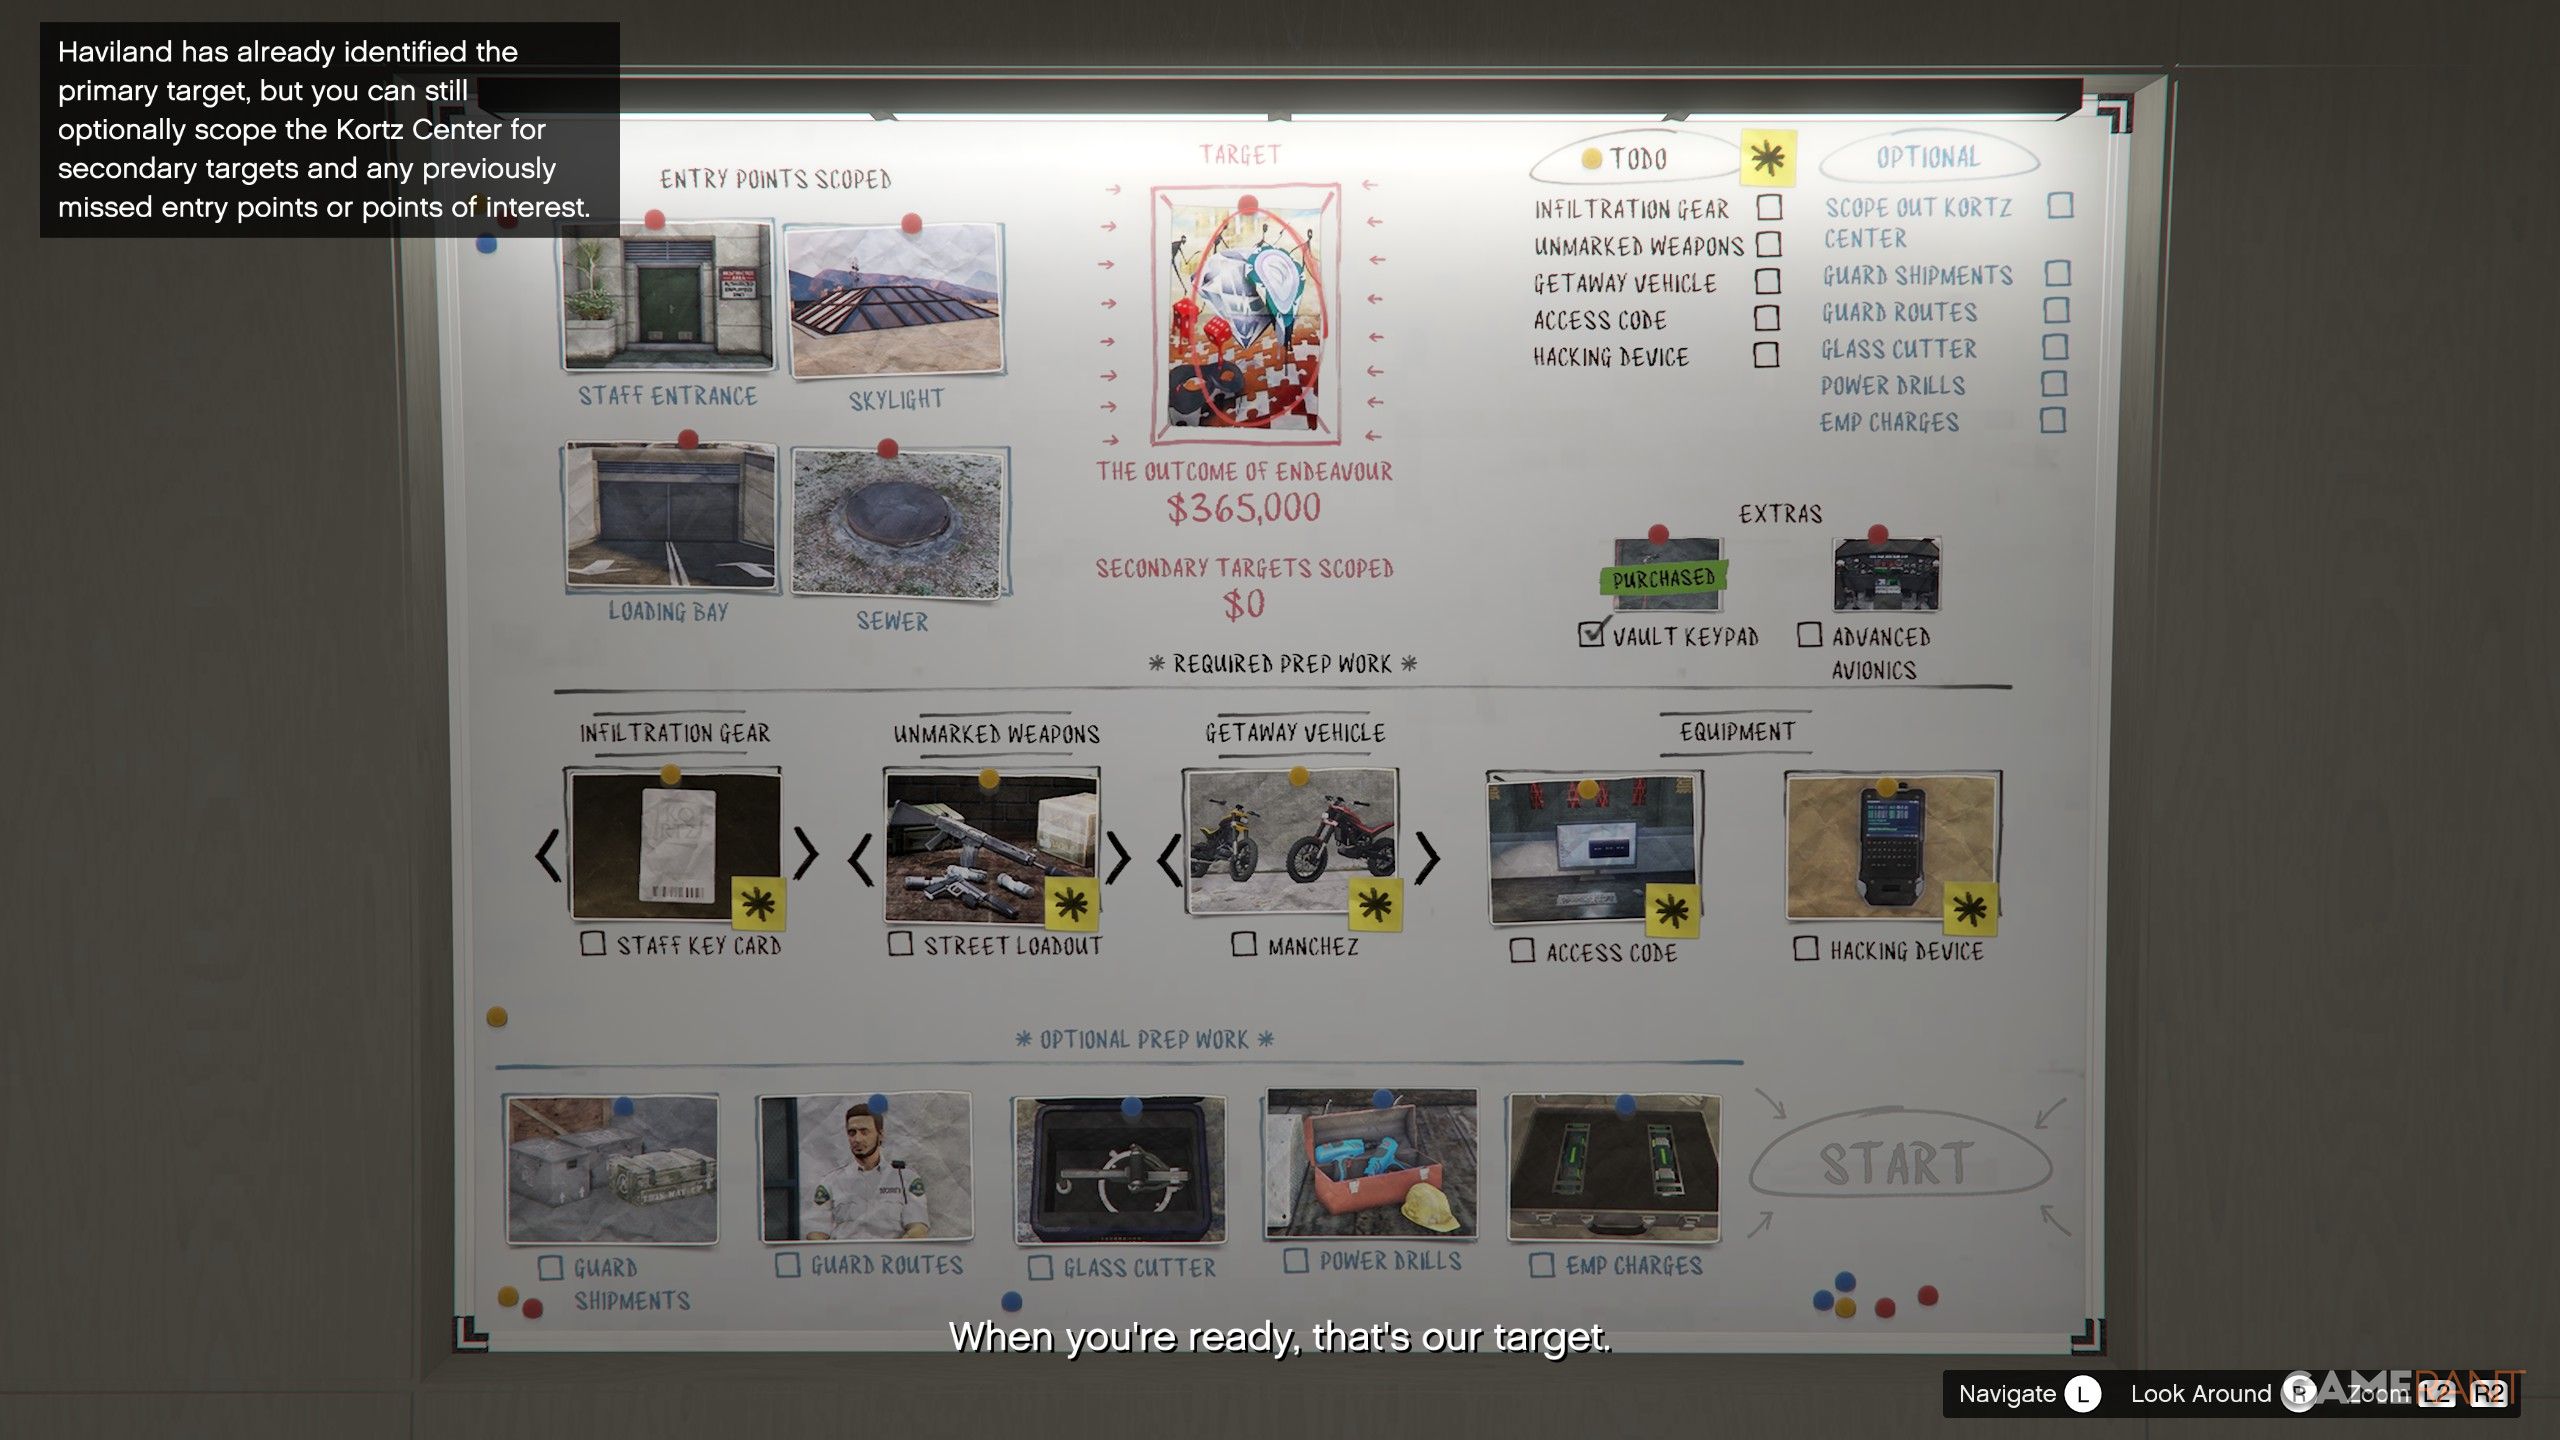Tick the Glass Cutter prep work checkbox
This screenshot has width=2560, height=1440.
click(1041, 1268)
